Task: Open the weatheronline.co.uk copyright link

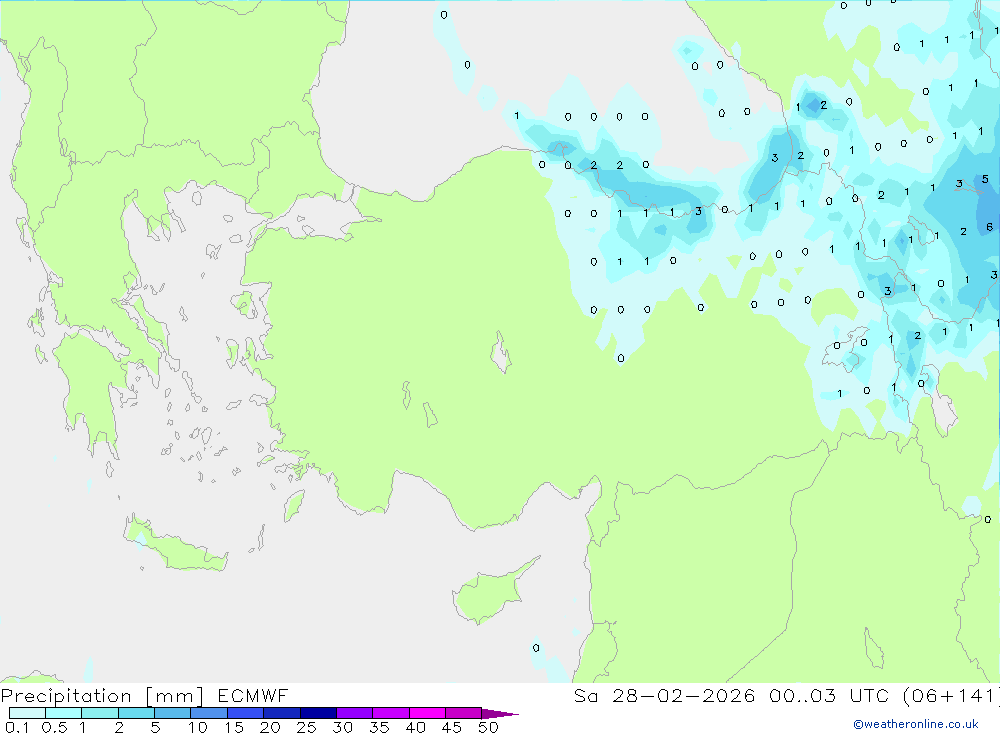Action: 916,724
